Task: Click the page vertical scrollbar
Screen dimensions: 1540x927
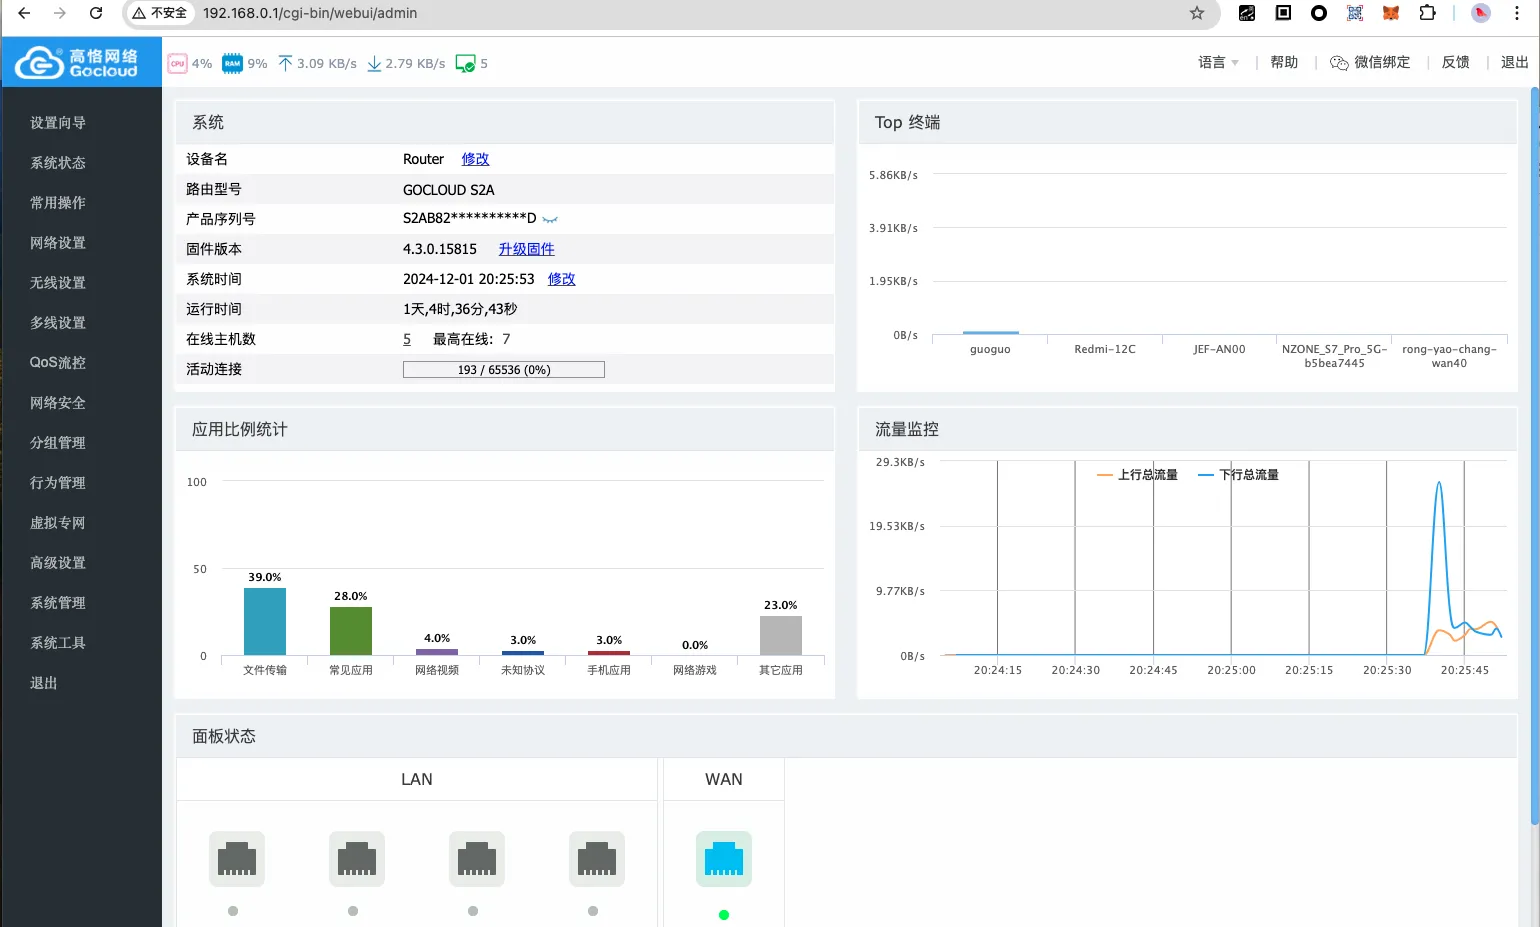Action: tap(1534, 456)
